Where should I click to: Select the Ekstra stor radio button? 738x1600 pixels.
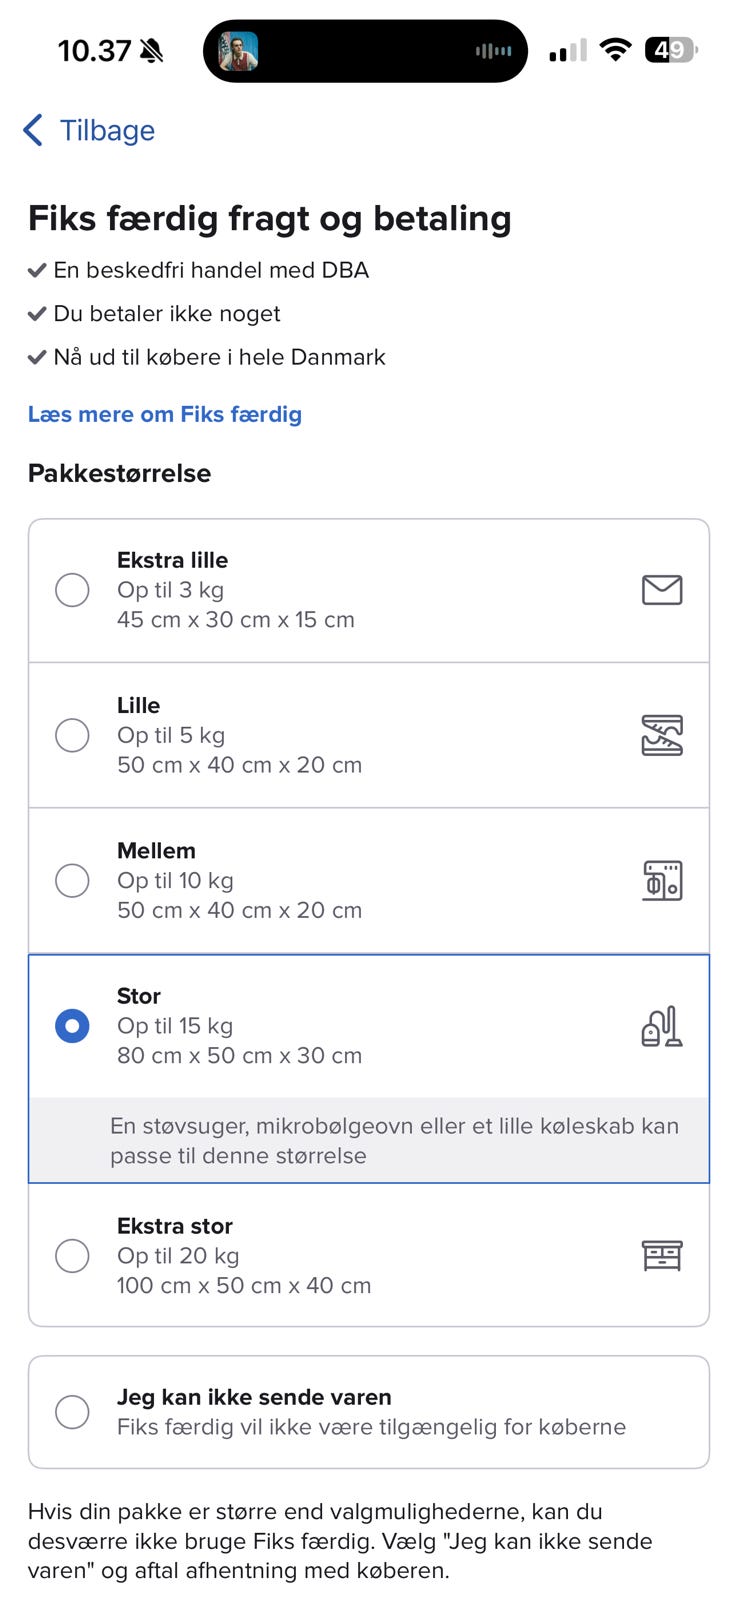(x=72, y=1255)
